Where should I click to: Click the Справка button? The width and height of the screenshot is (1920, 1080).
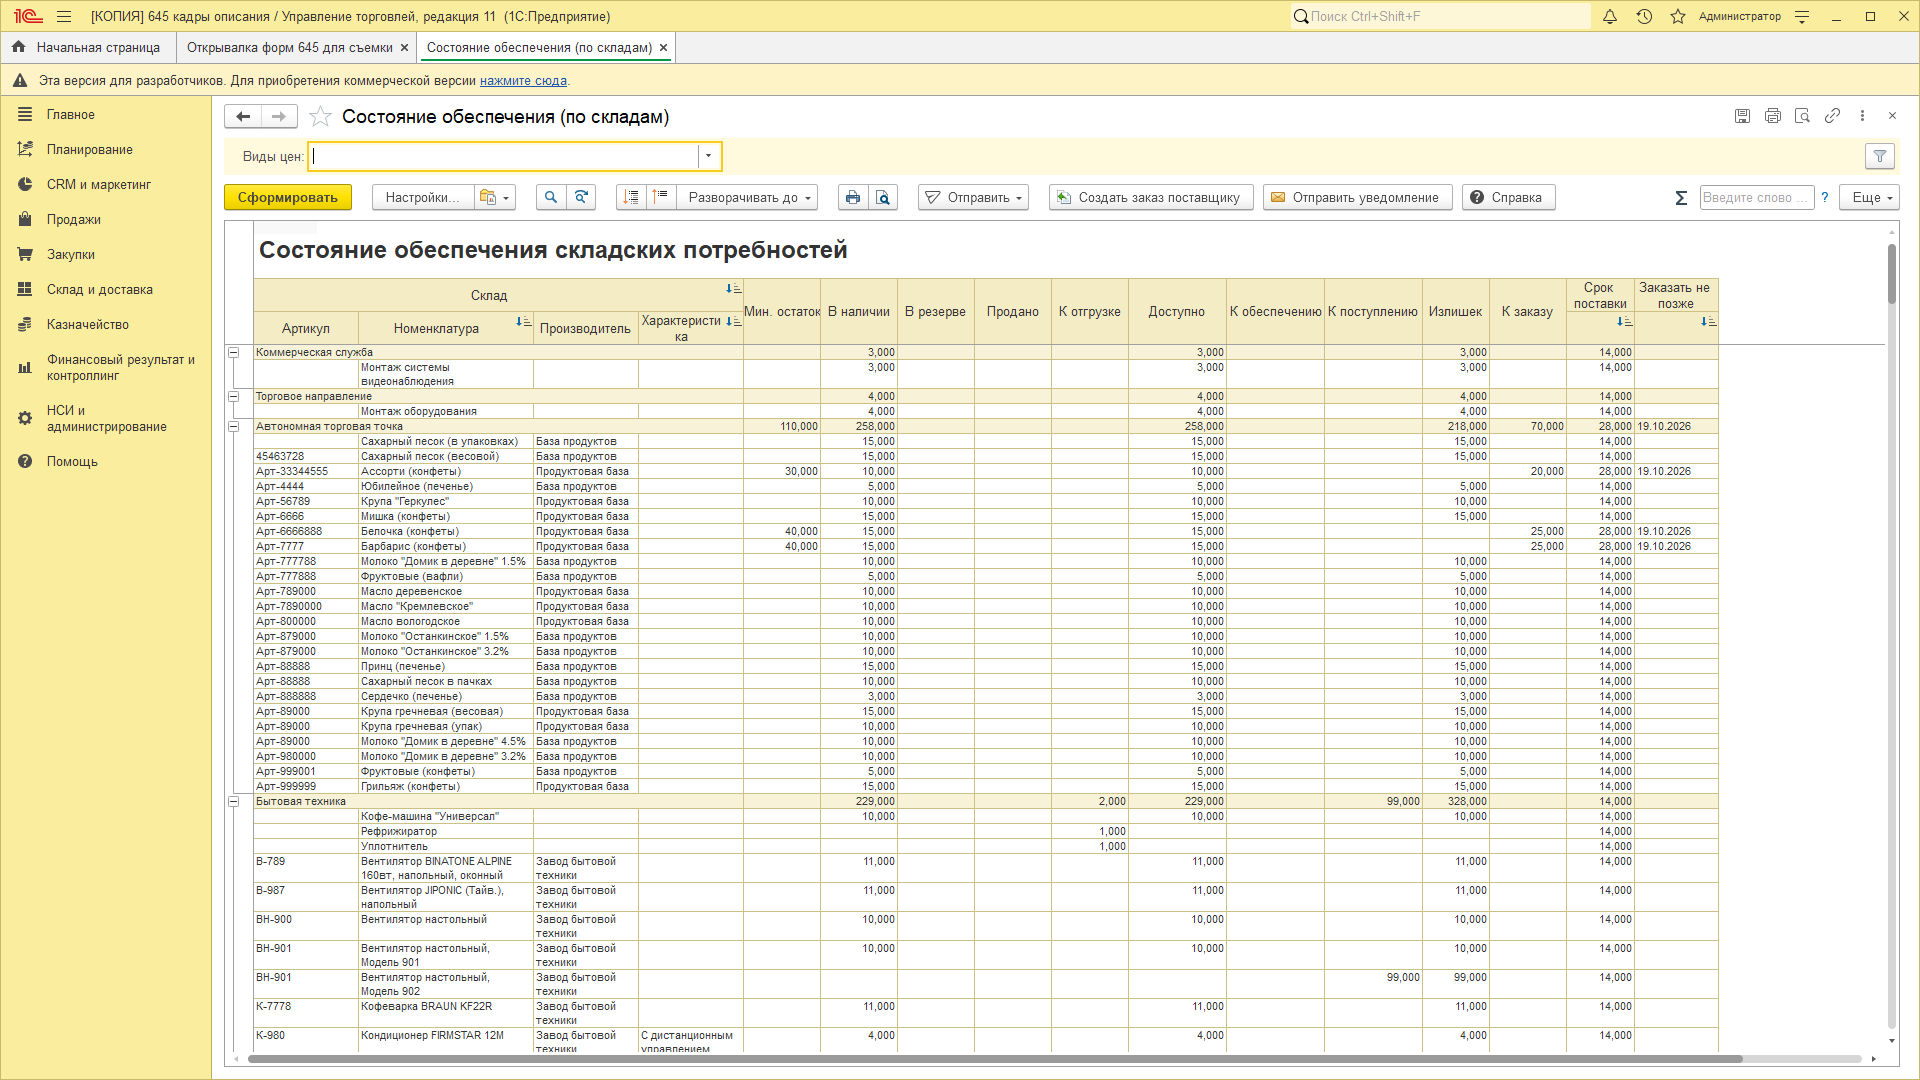pyautogui.click(x=1508, y=198)
